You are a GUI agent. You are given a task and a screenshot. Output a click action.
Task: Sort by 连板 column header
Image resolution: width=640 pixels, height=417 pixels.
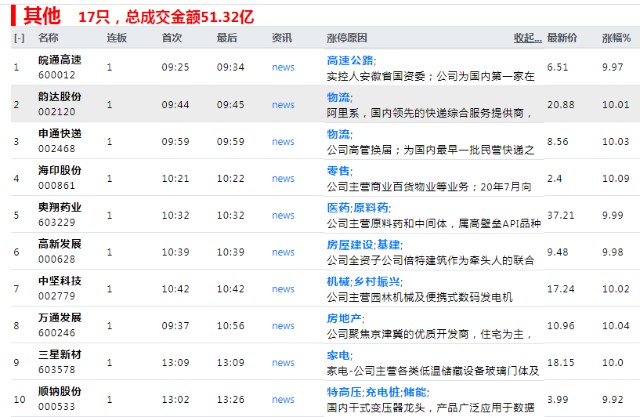point(117,38)
